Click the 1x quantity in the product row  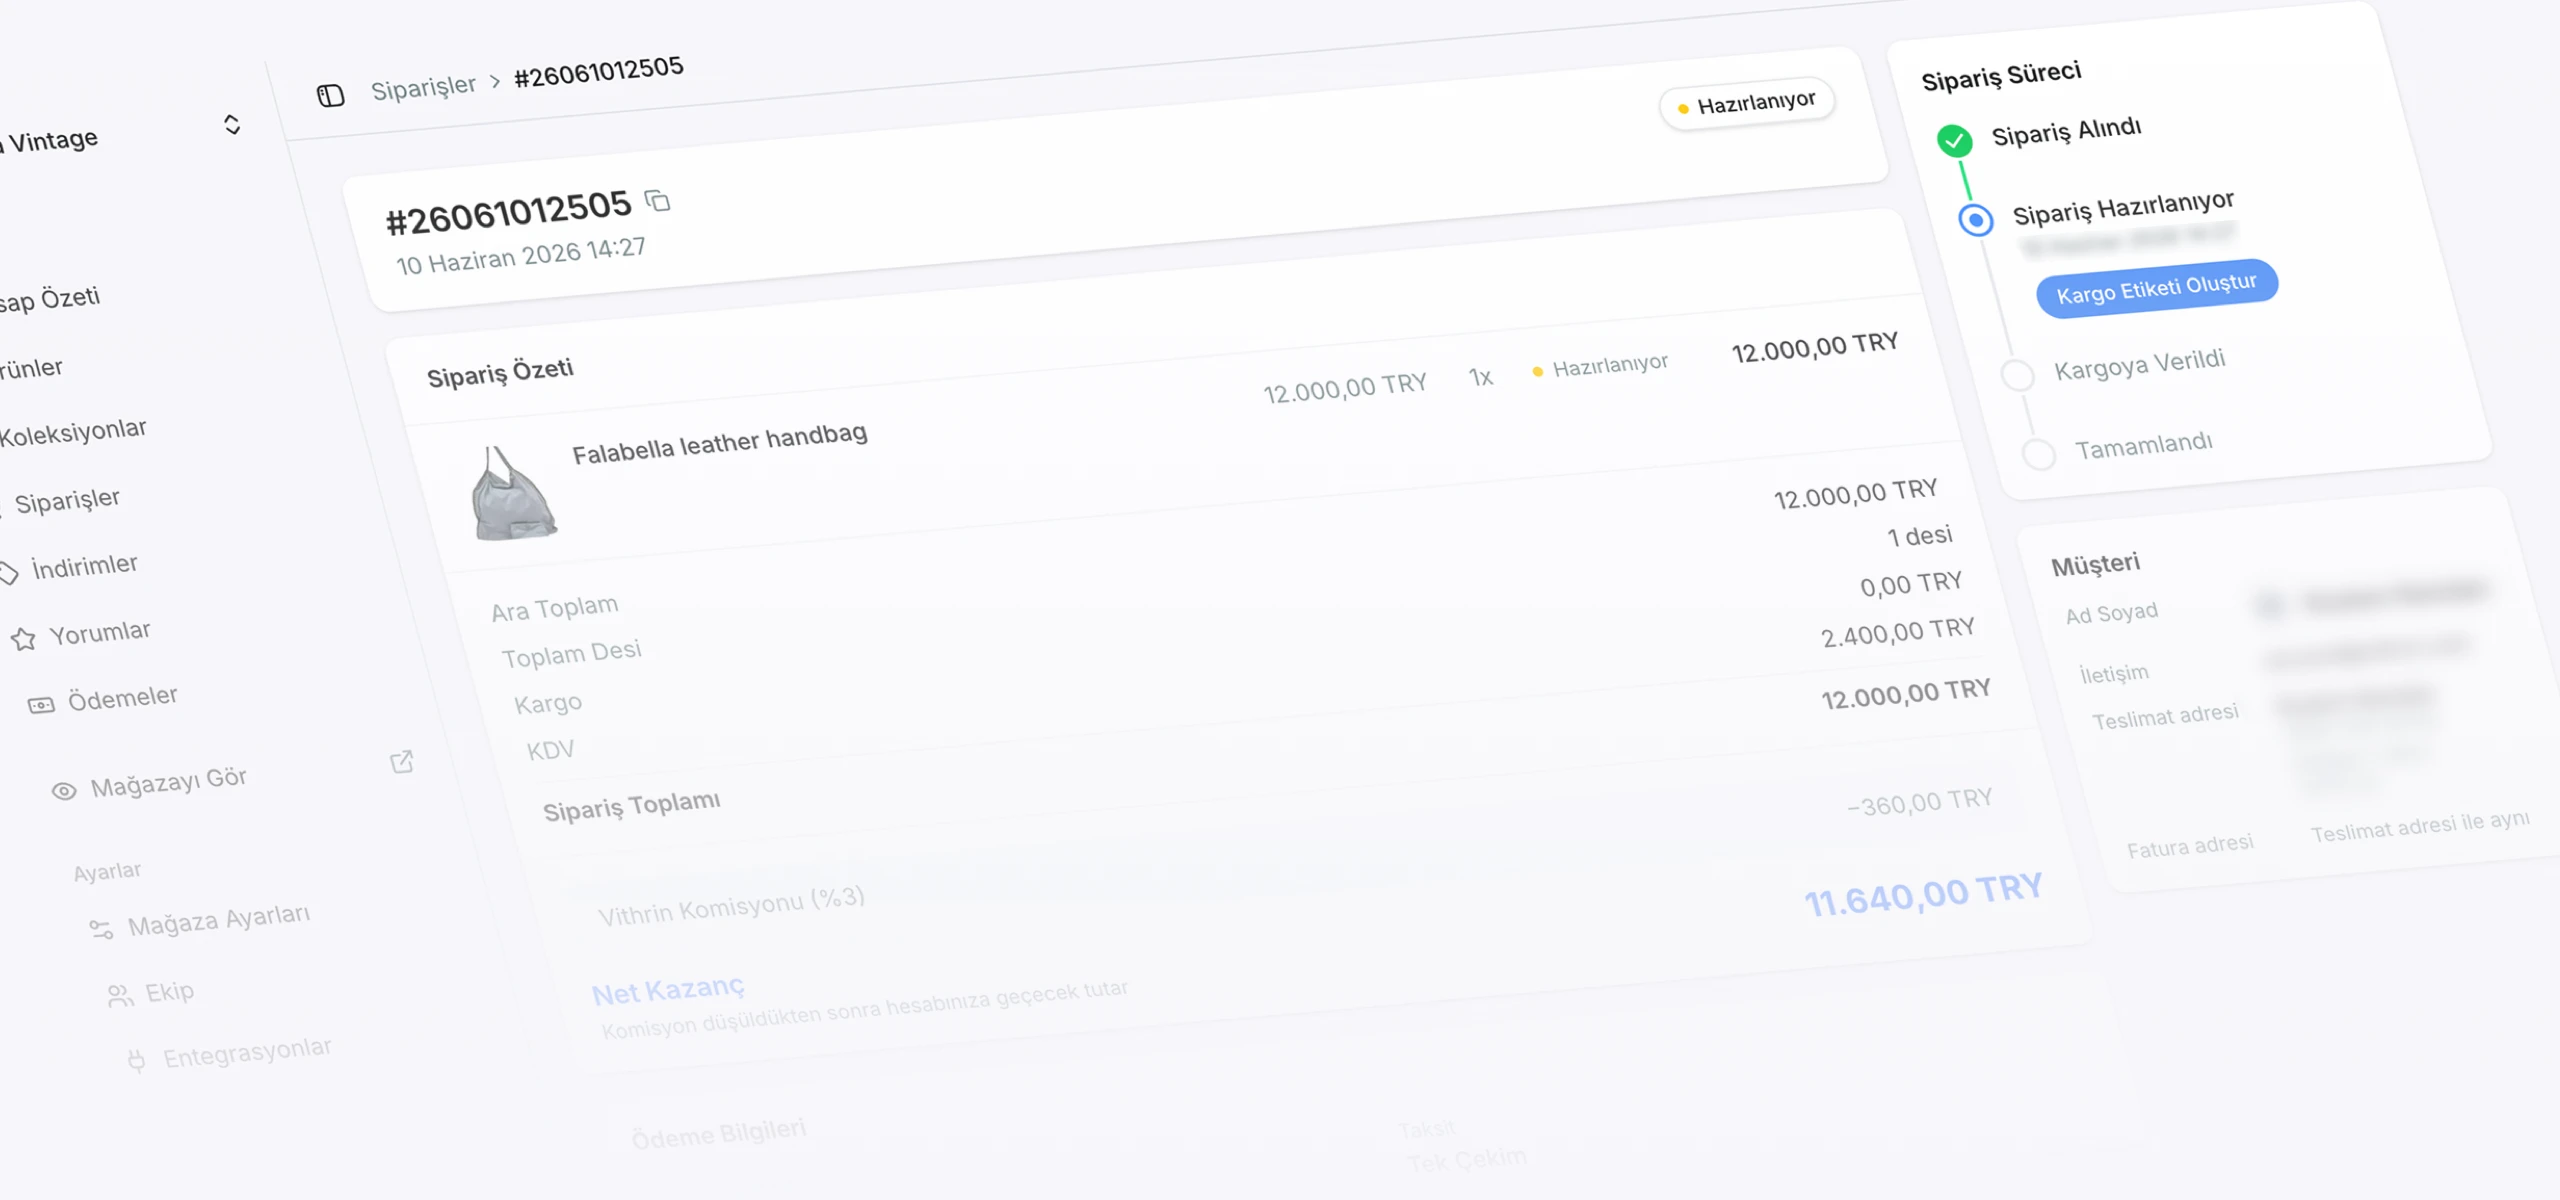coord(1480,377)
